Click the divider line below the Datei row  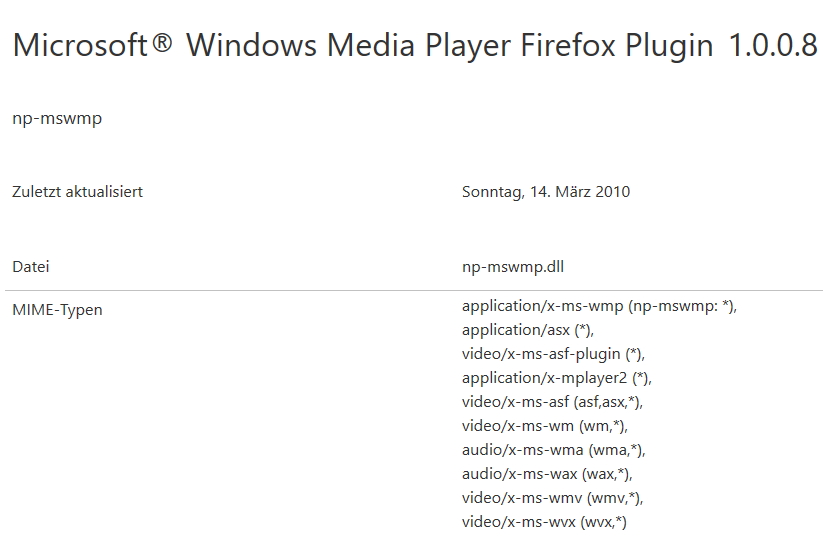point(411,291)
